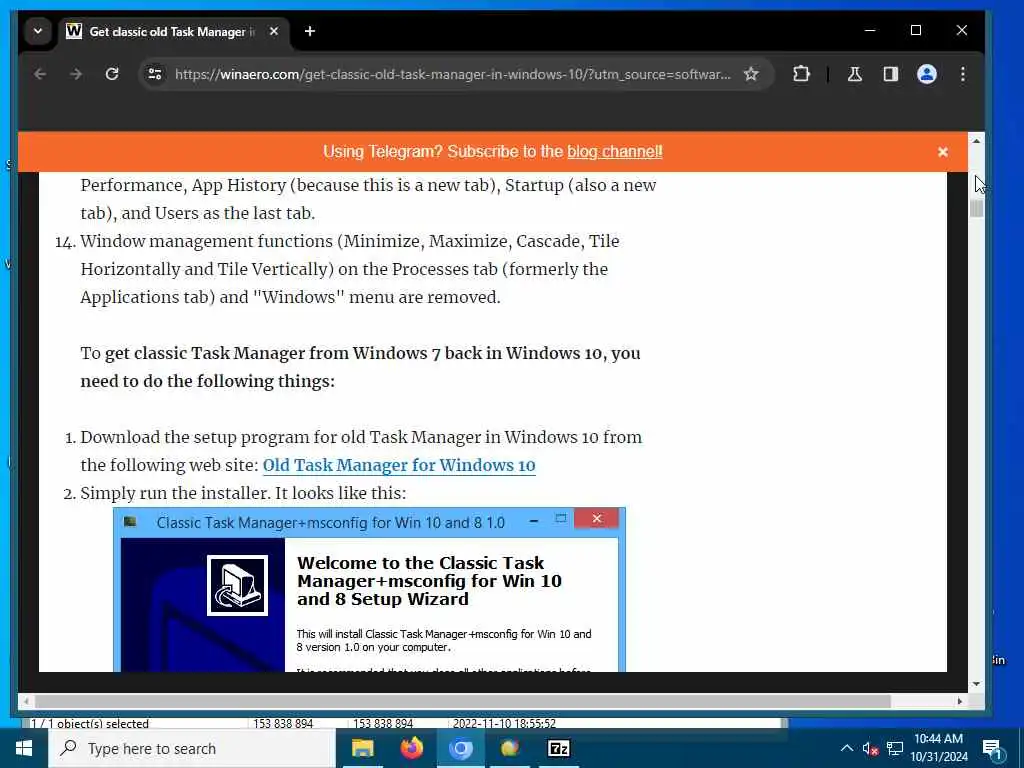Open the muted volume tray icon

coord(870,748)
